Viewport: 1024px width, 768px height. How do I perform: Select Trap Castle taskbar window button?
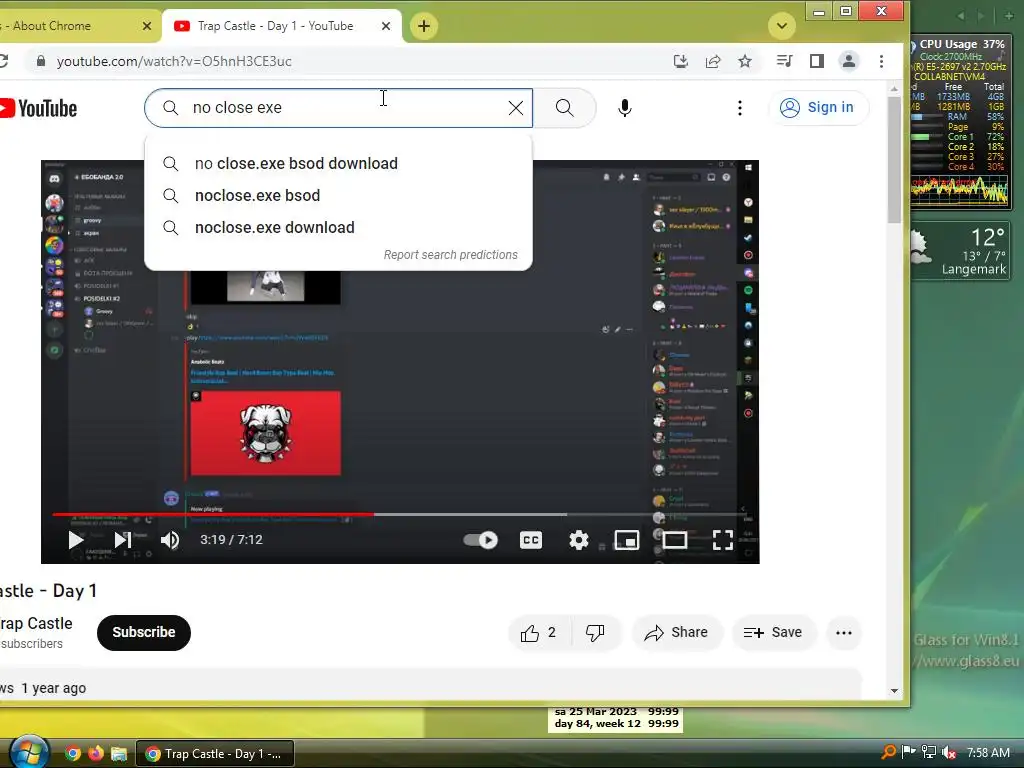214,754
